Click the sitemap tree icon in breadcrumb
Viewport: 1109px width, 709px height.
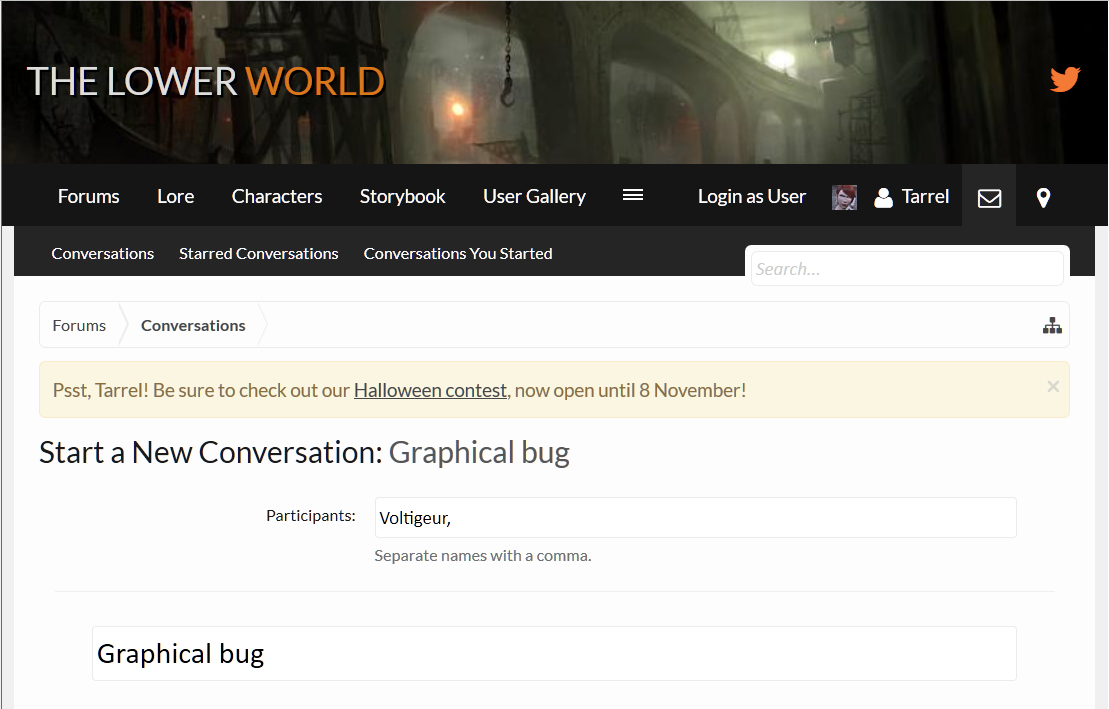click(1052, 325)
